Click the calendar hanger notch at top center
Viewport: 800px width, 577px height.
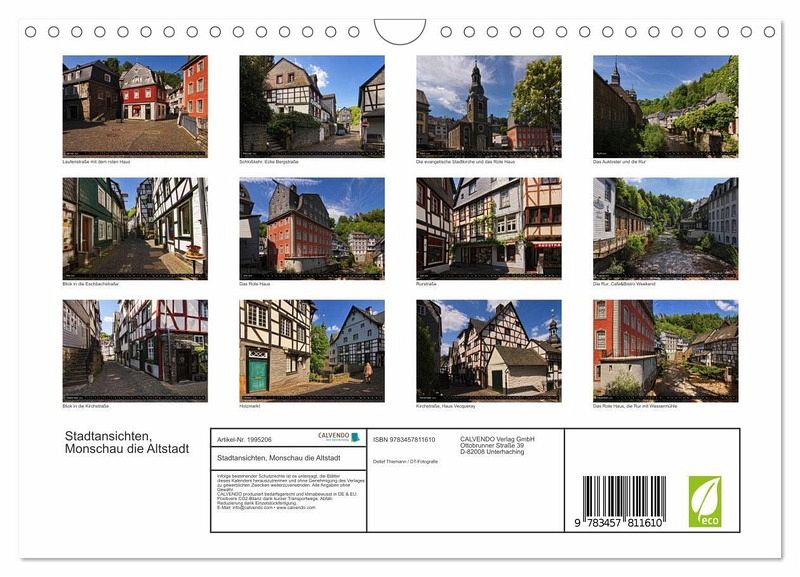coord(399,32)
